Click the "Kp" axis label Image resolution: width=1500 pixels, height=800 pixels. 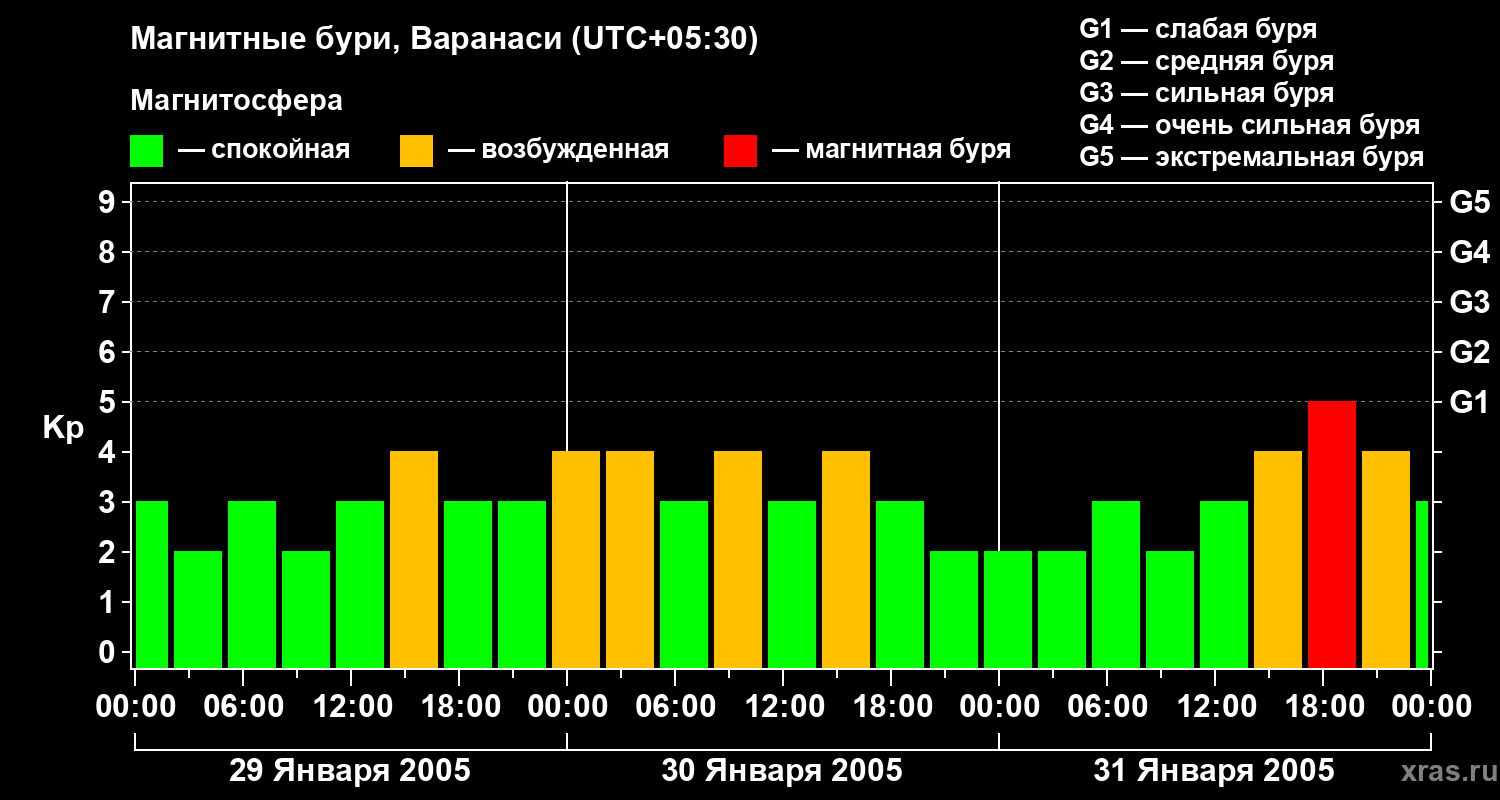click(63, 427)
